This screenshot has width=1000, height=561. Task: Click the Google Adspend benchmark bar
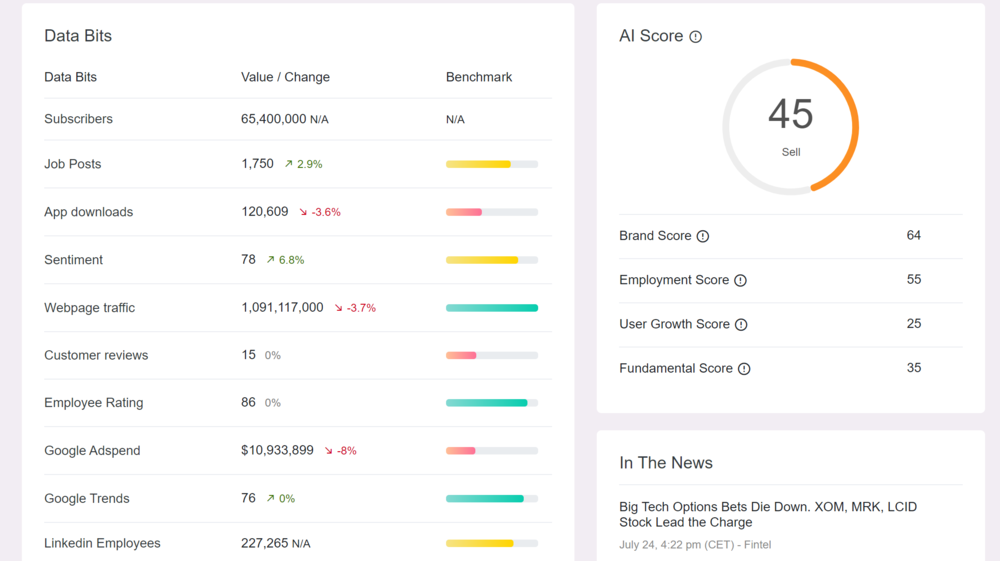[492, 451]
